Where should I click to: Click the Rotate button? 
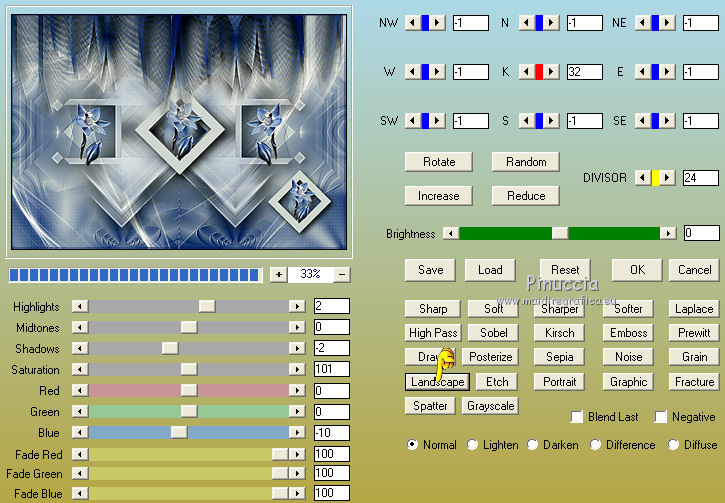tap(439, 162)
